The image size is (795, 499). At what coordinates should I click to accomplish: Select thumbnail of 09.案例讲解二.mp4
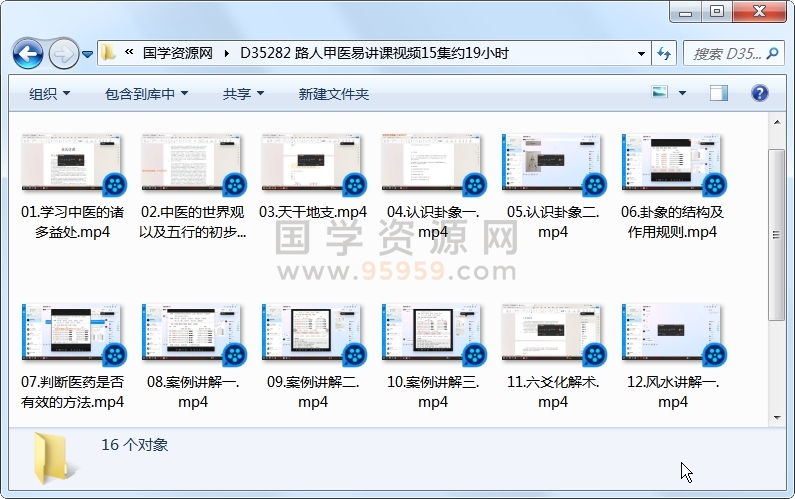coord(312,332)
